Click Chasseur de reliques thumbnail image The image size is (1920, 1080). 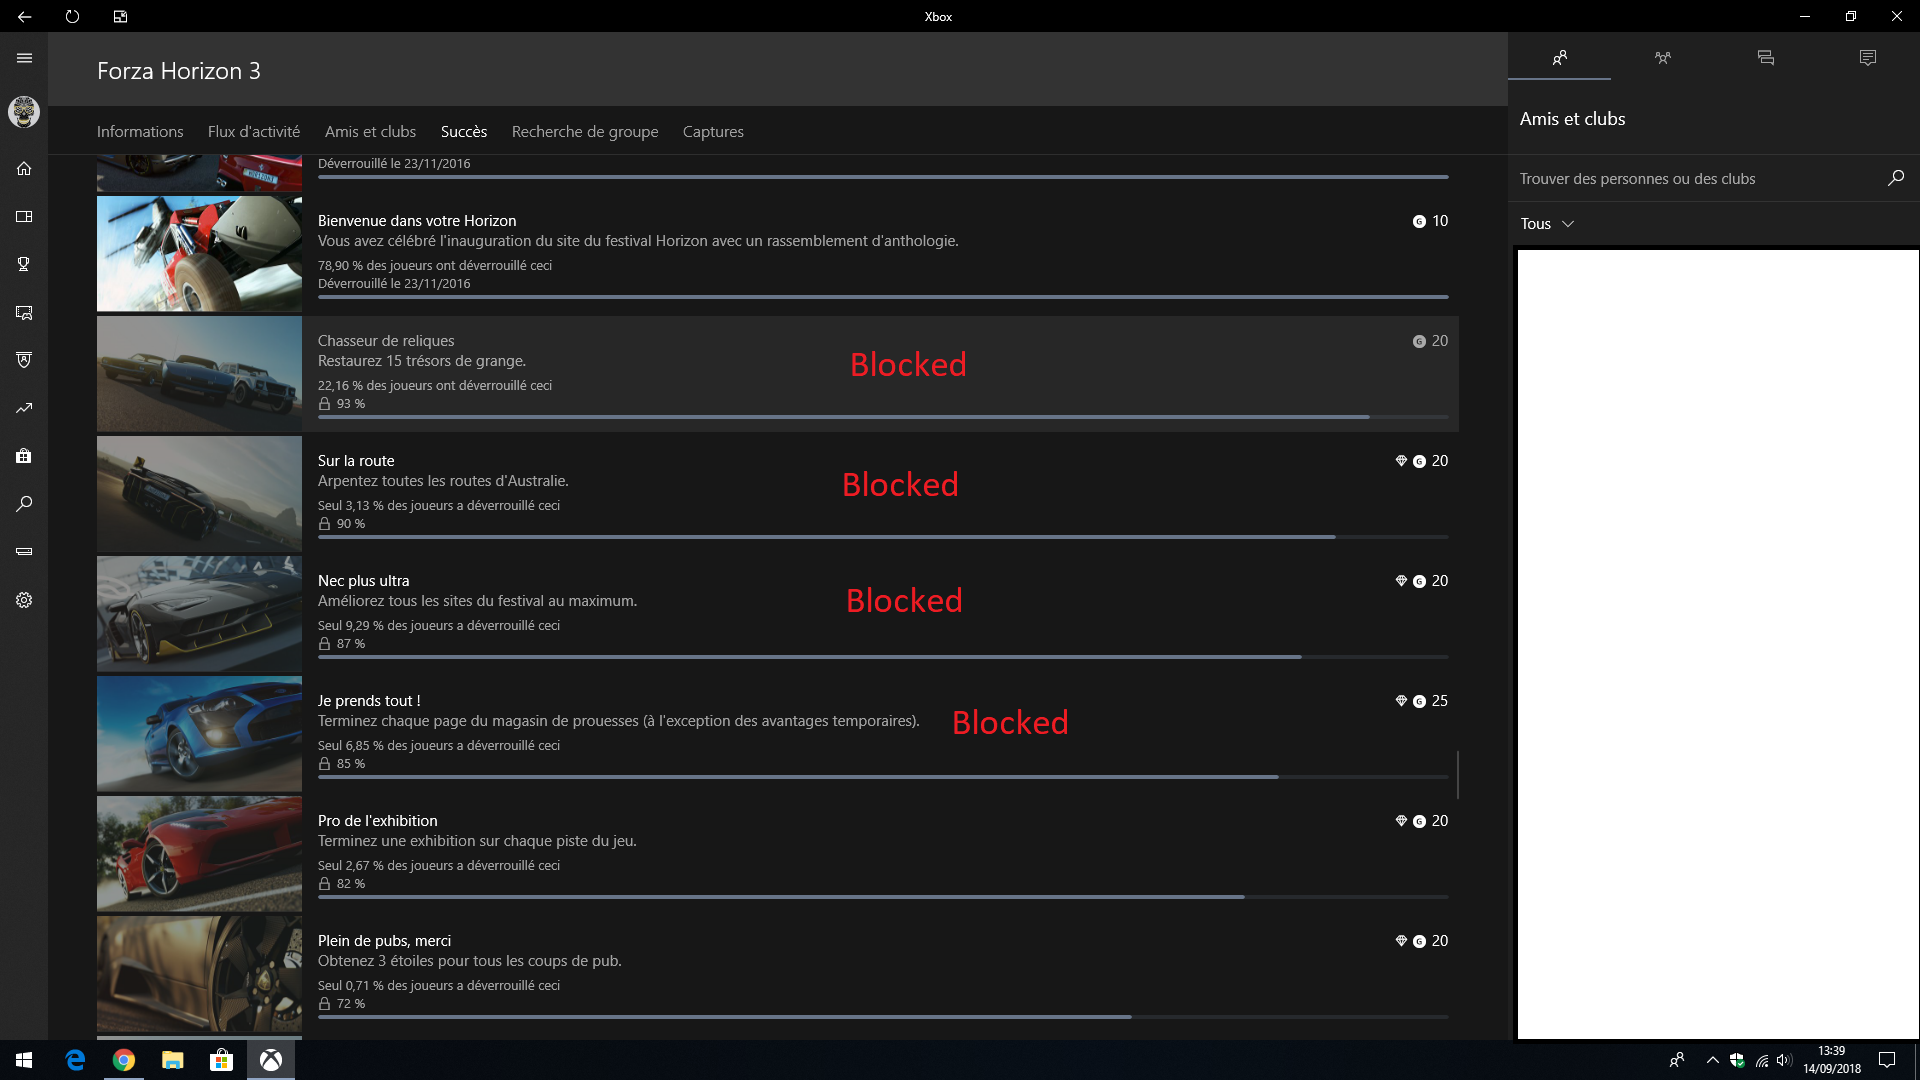pos(199,374)
